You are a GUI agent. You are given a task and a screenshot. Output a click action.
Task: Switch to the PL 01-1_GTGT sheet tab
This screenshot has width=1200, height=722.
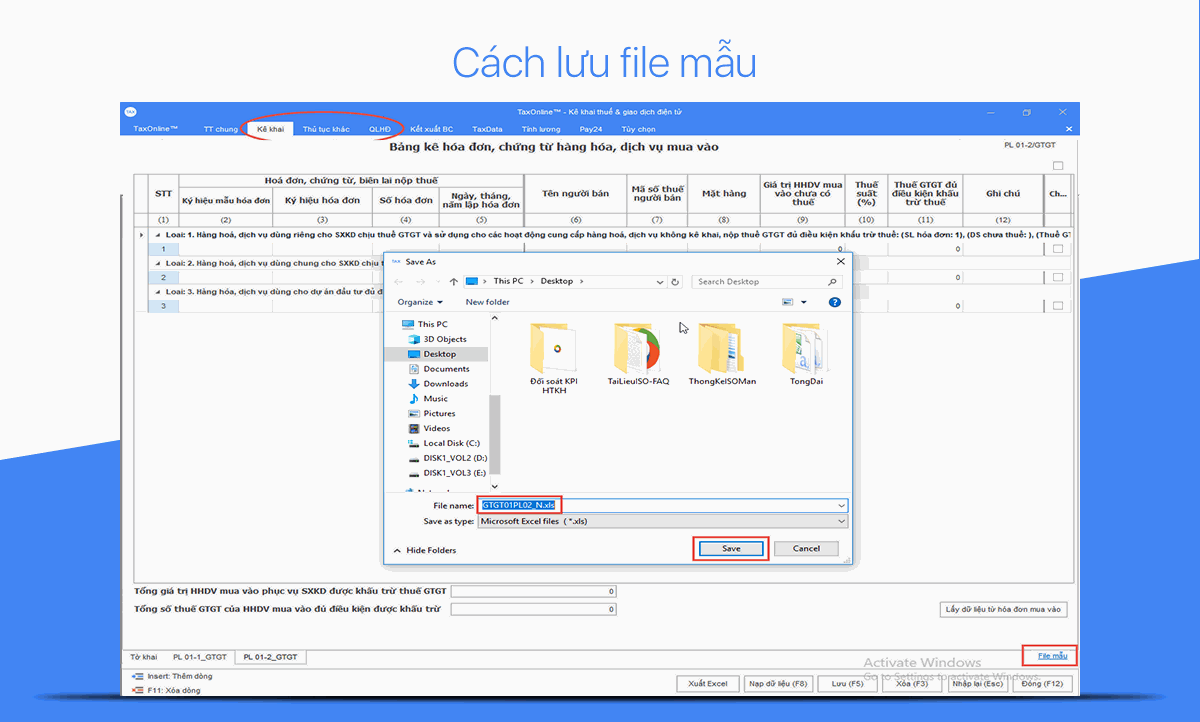200,657
